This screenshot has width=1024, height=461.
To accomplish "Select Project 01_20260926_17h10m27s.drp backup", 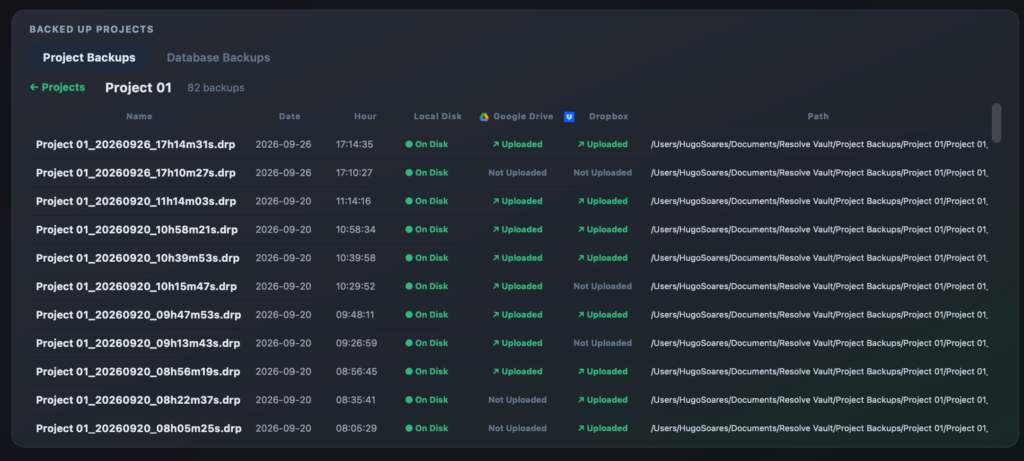I will point(136,173).
